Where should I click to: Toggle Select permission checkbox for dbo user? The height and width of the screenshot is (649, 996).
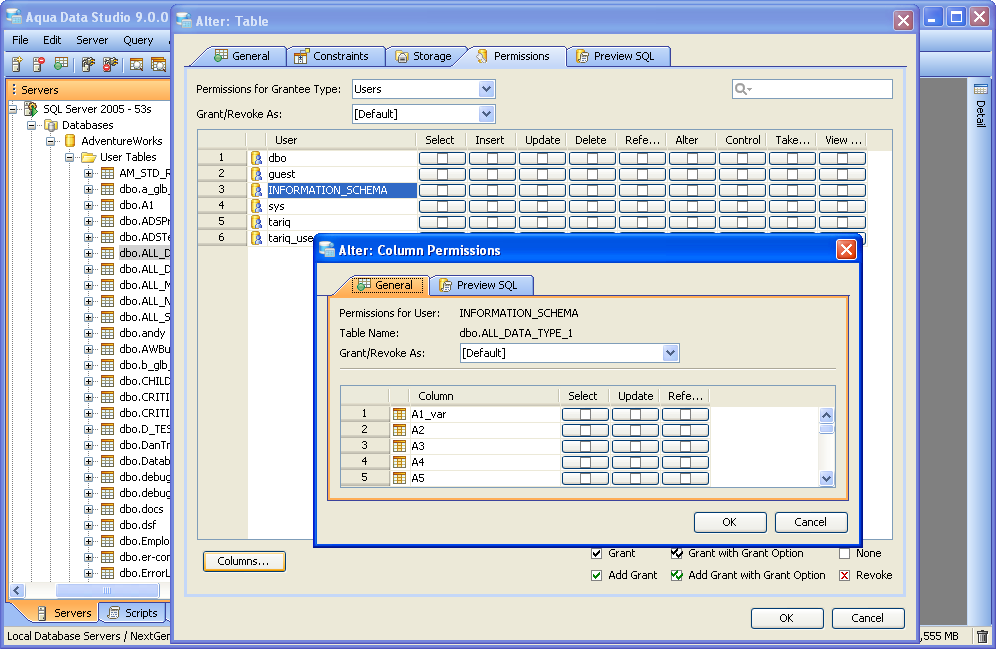[442, 158]
